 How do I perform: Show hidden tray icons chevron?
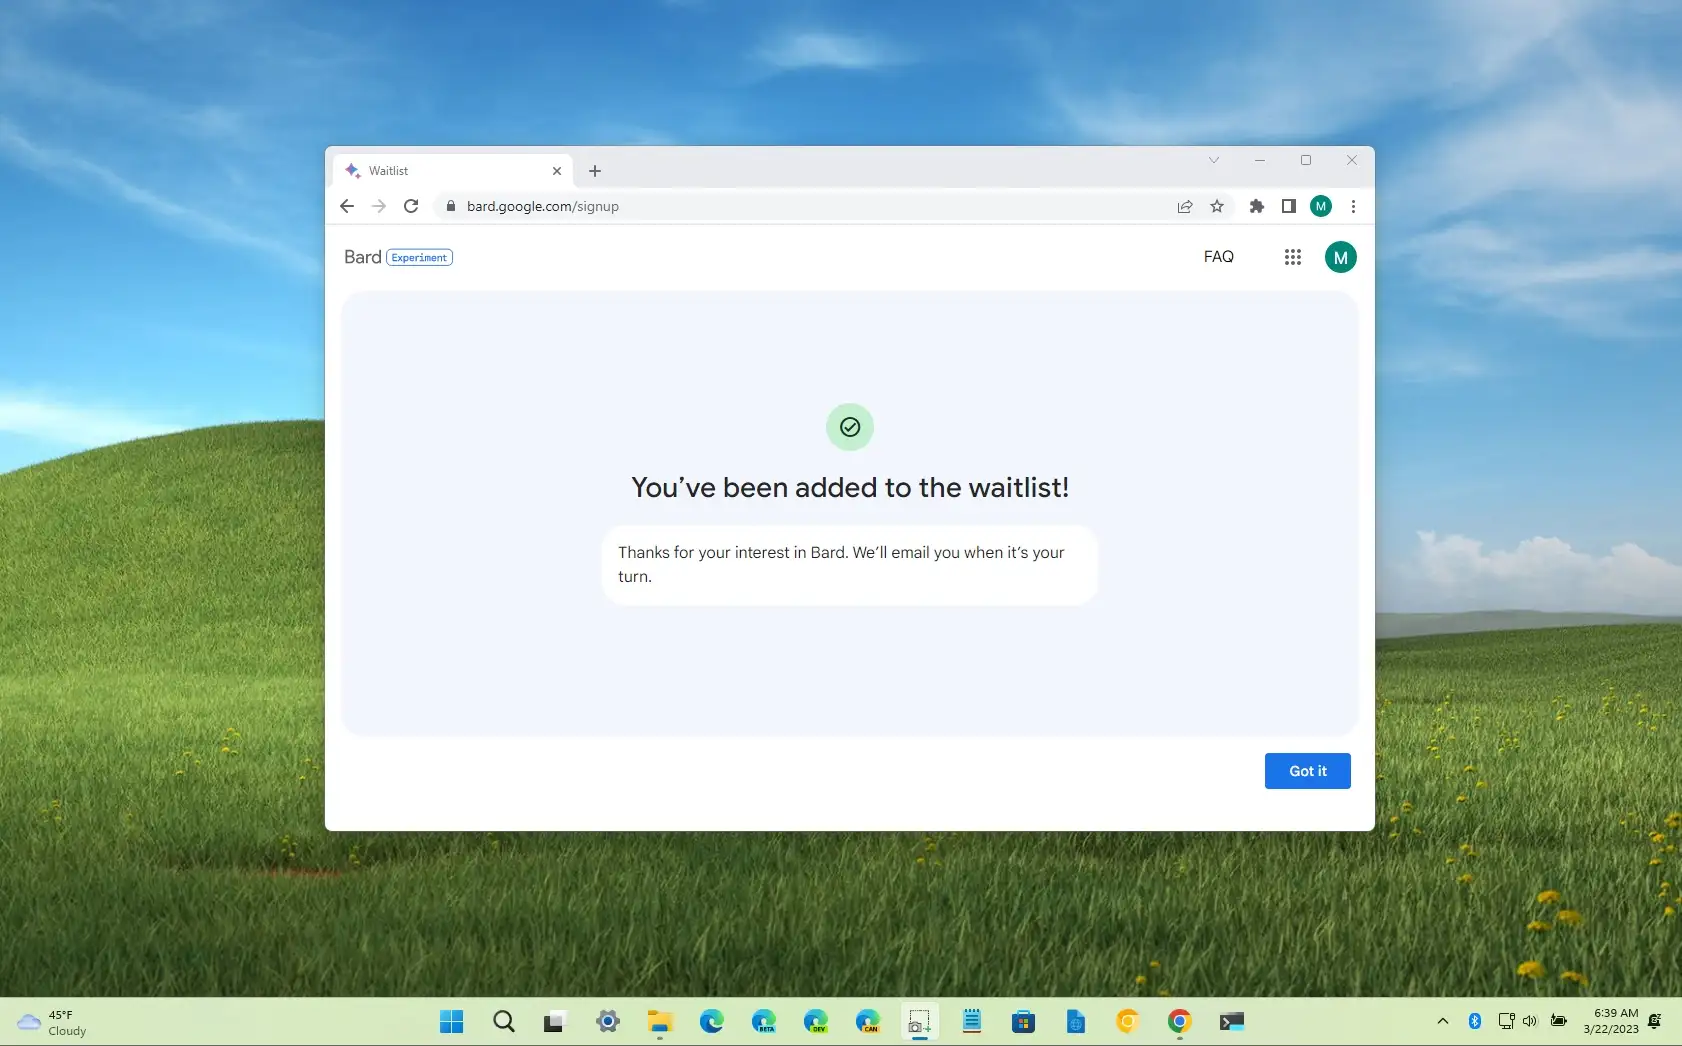tap(1443, 1021)
